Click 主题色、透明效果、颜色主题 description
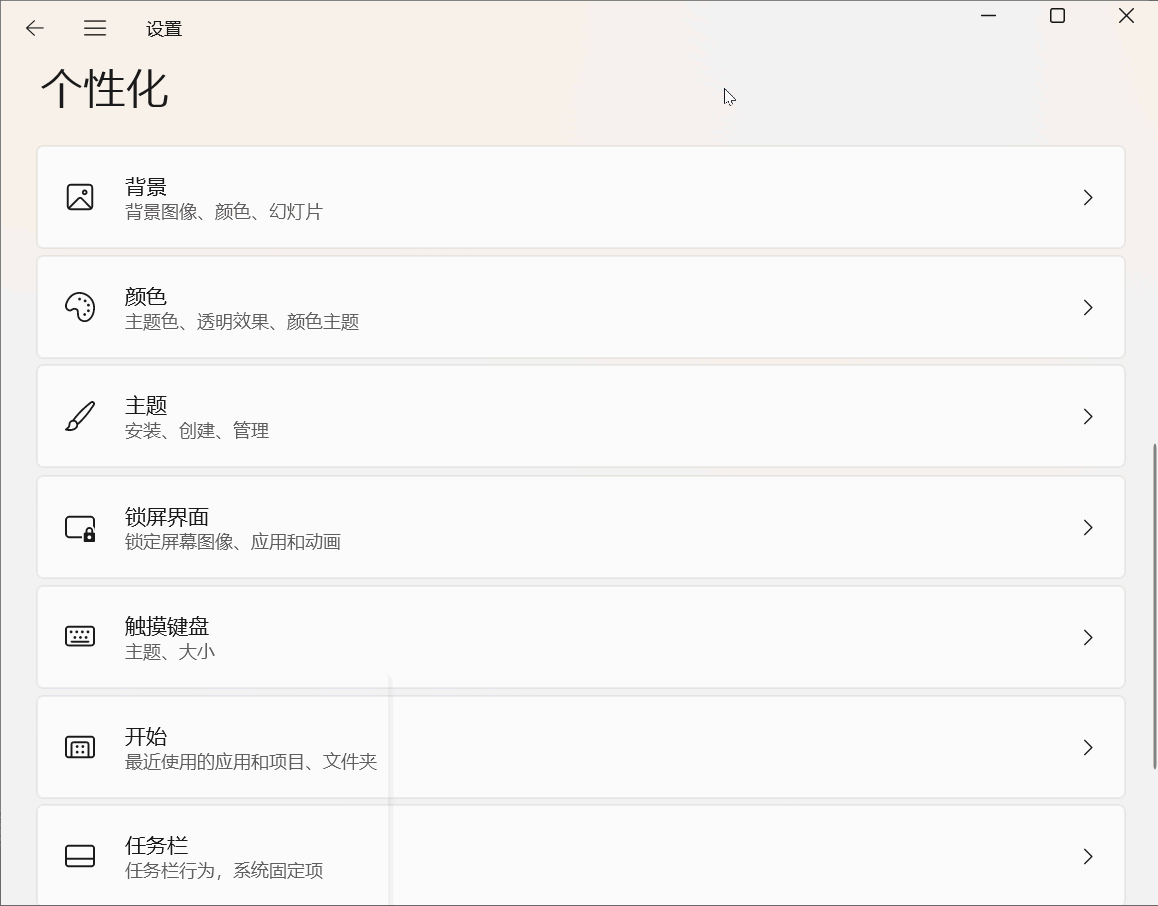The height and width of the screenshot is (906, 1158). coord(242,322)
